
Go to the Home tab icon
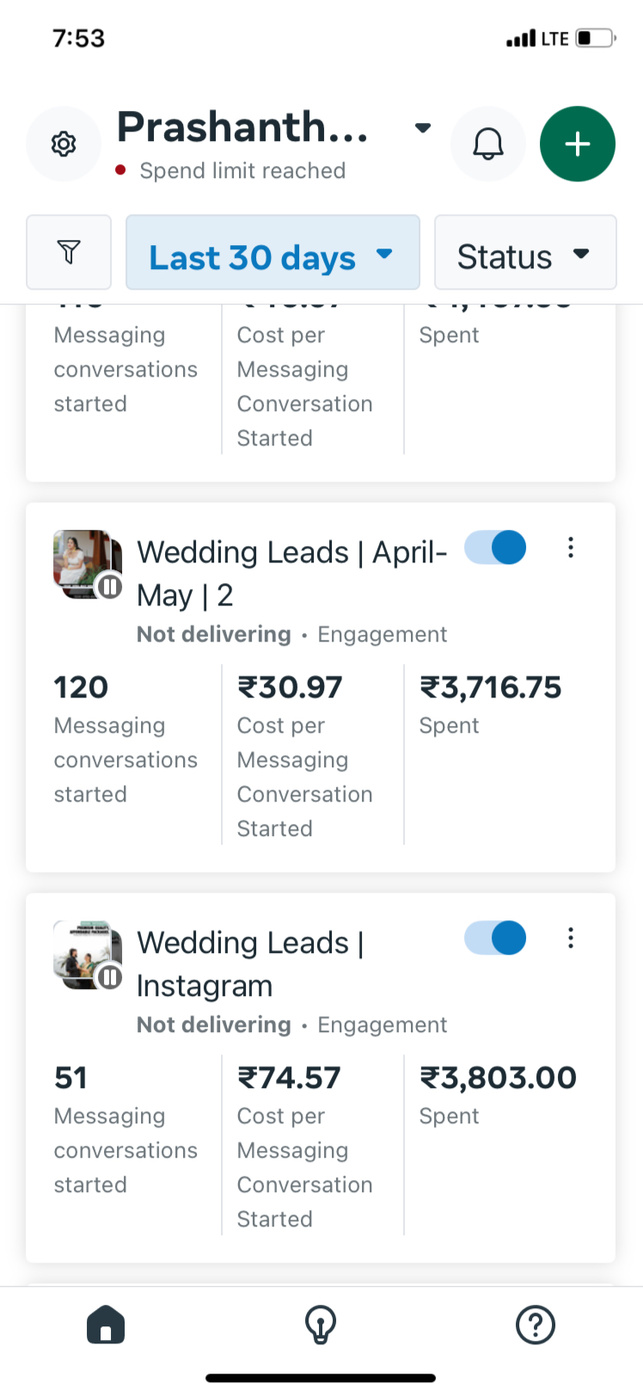pyautogui.click(x=106, y=1325)
